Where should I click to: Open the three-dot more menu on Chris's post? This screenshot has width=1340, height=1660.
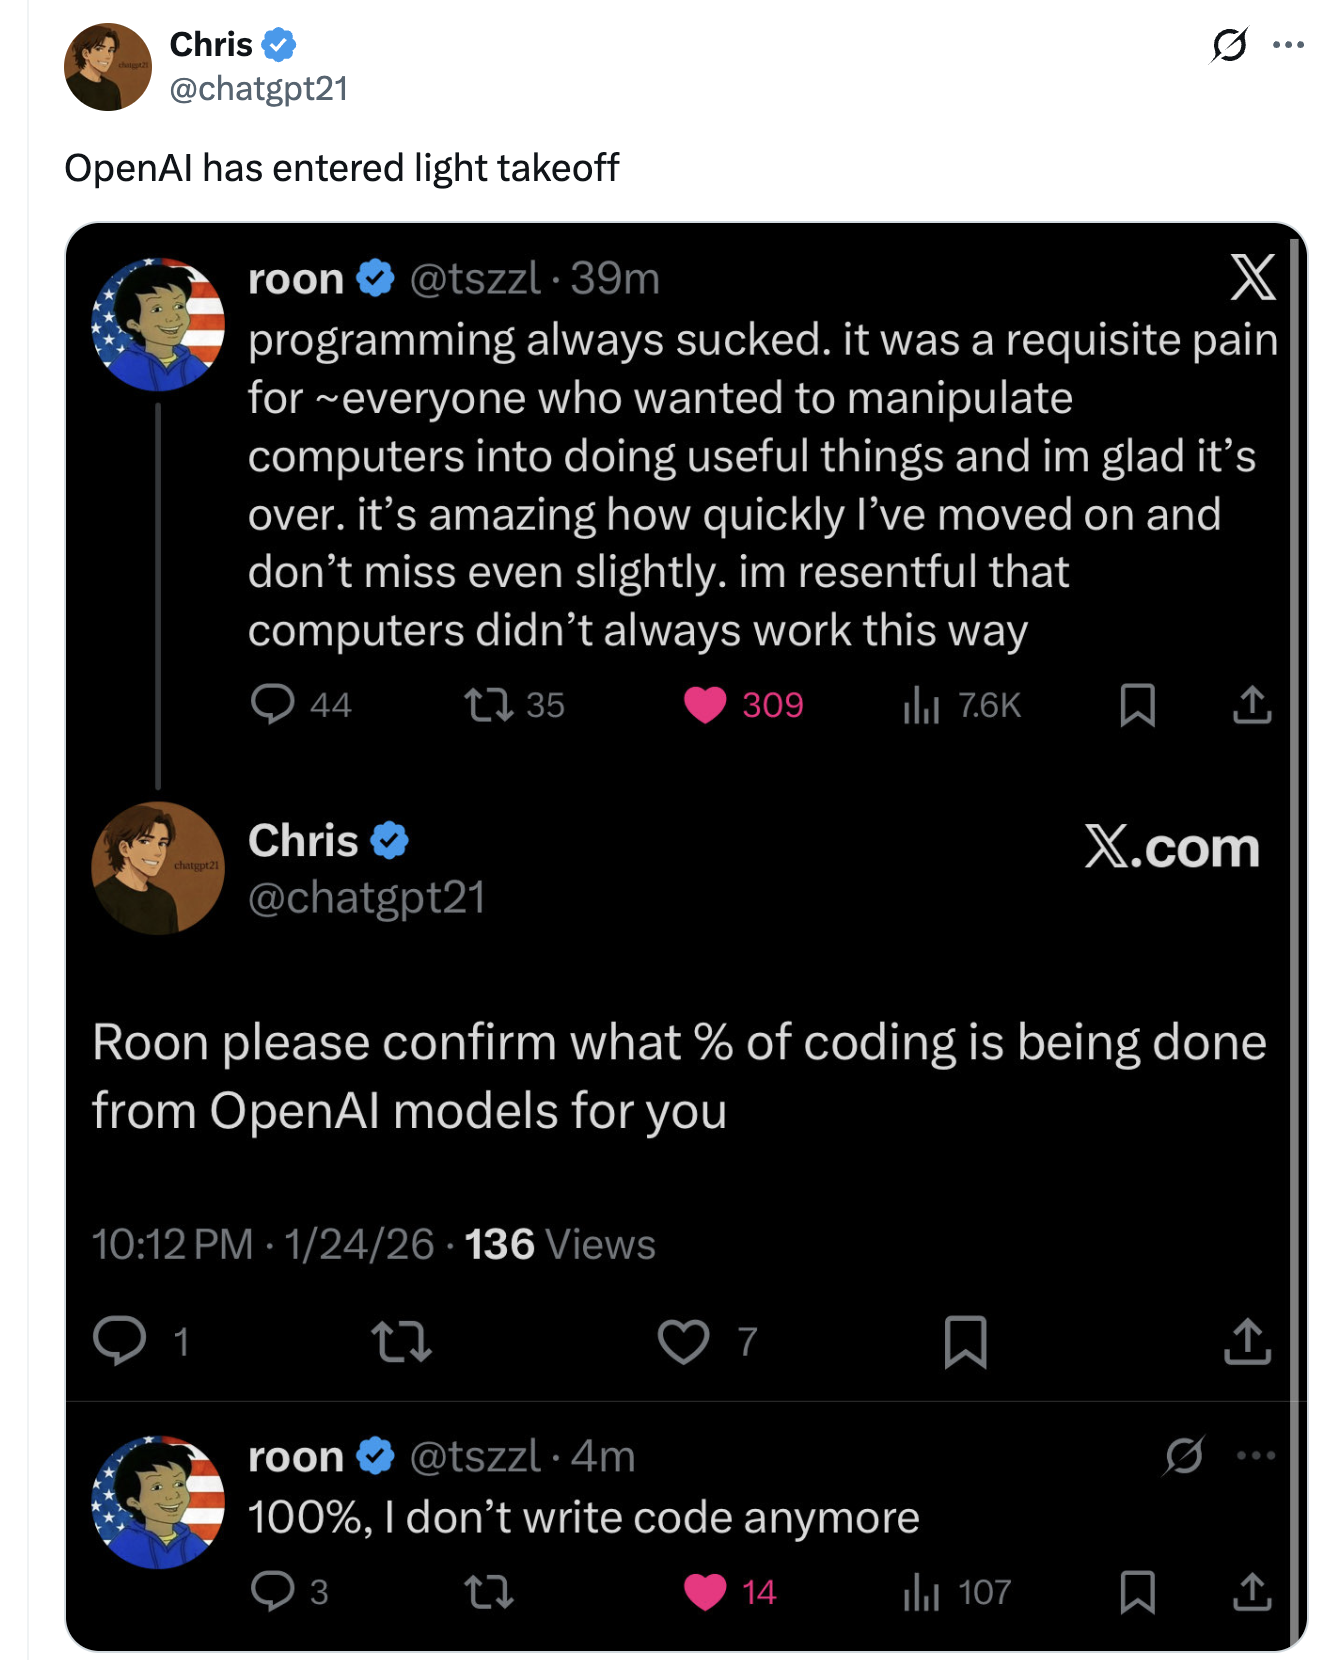click(x=1288, y=45)
